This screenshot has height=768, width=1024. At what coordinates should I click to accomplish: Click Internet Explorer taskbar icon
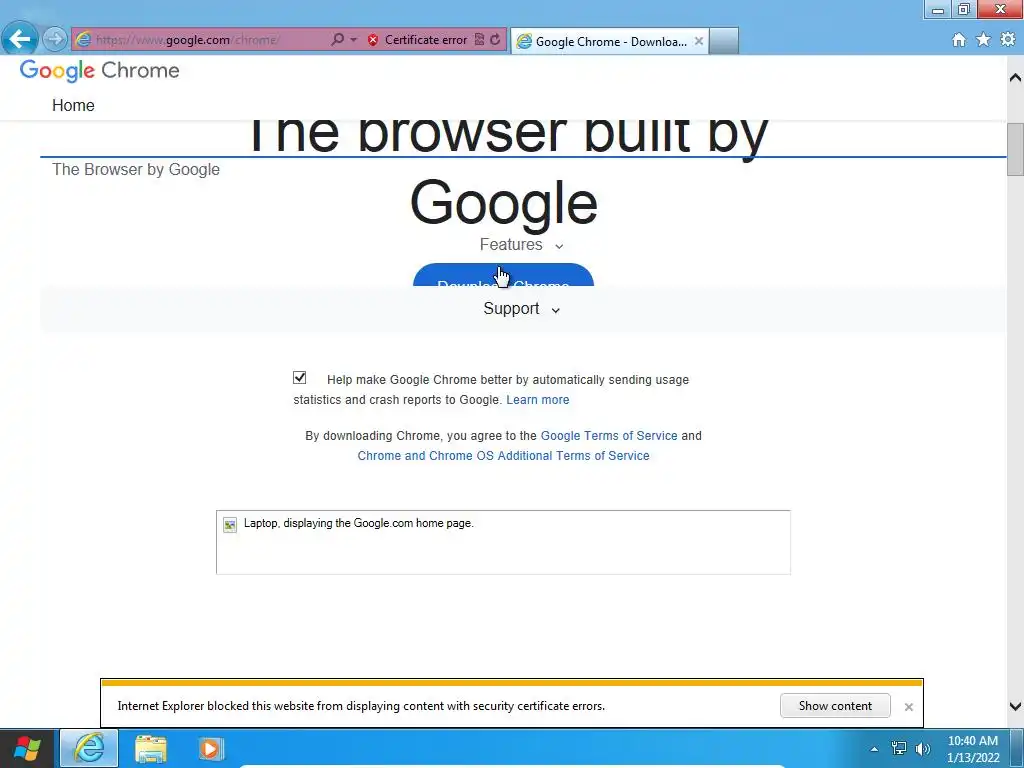click(x=89, y=748)
